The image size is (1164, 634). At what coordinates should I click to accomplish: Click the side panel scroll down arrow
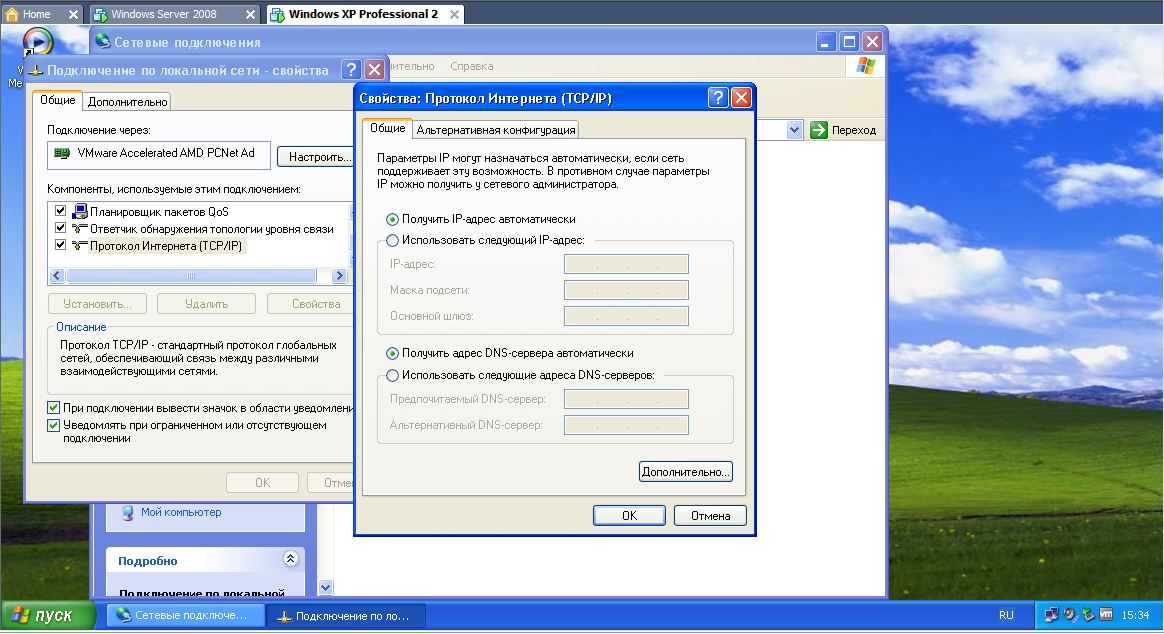pyautogui.click(x=325, y=587)
